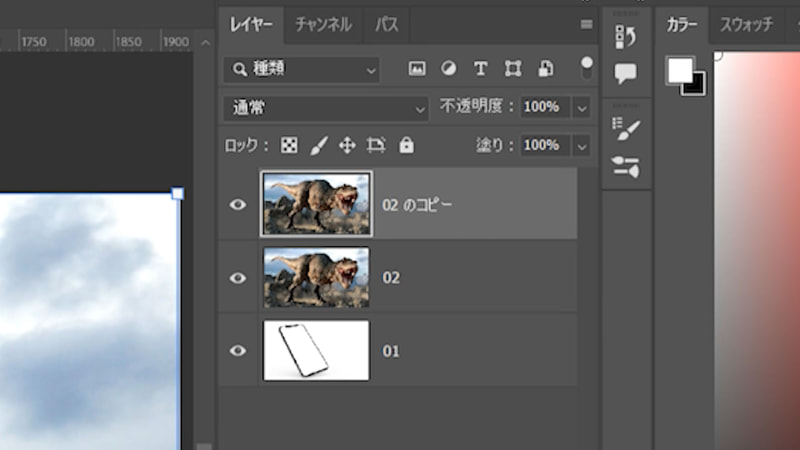The height and width of the screenshot is (450, 800).
Task: Lock image pixels brush icon
Action: [319, 145]
